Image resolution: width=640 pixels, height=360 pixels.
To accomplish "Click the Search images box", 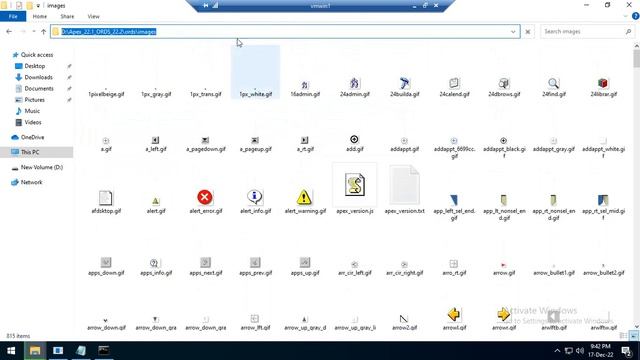I will pyautogui.click(x=587, y=31).
